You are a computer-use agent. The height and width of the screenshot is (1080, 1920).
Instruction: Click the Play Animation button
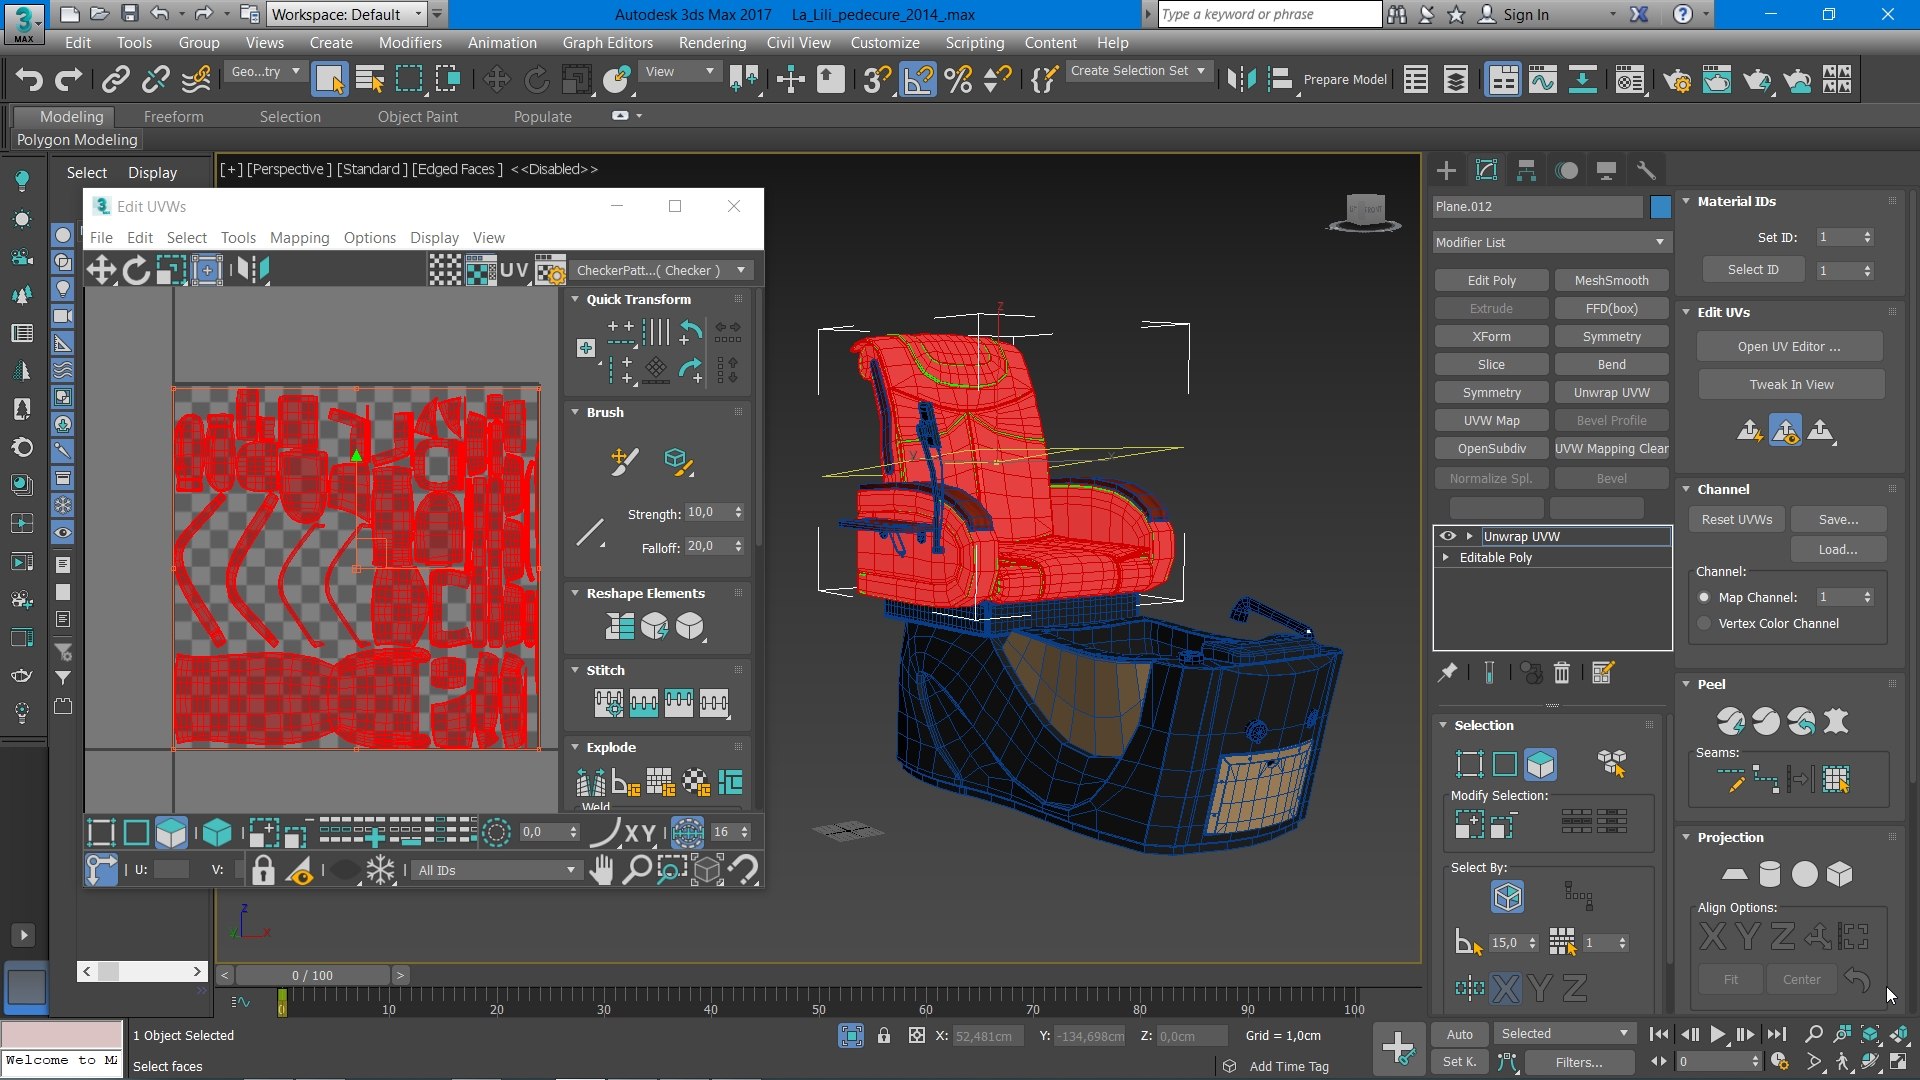tap(1717, 1034)
